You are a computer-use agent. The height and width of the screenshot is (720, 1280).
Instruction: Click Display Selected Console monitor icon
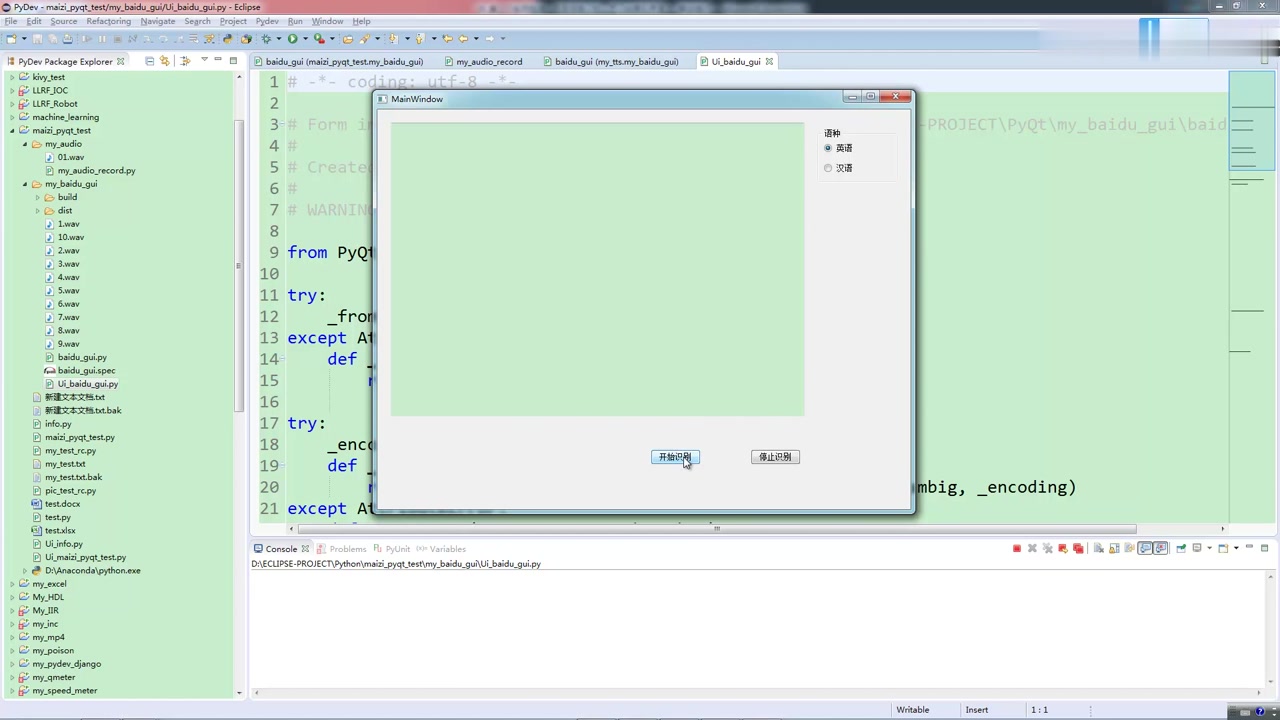[1197, 548]
